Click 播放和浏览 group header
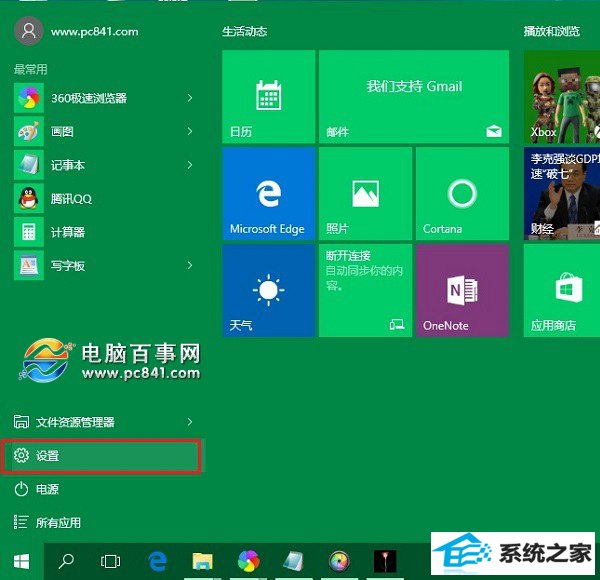The height and width of the screenshot is (580, 600). (552, 31)
